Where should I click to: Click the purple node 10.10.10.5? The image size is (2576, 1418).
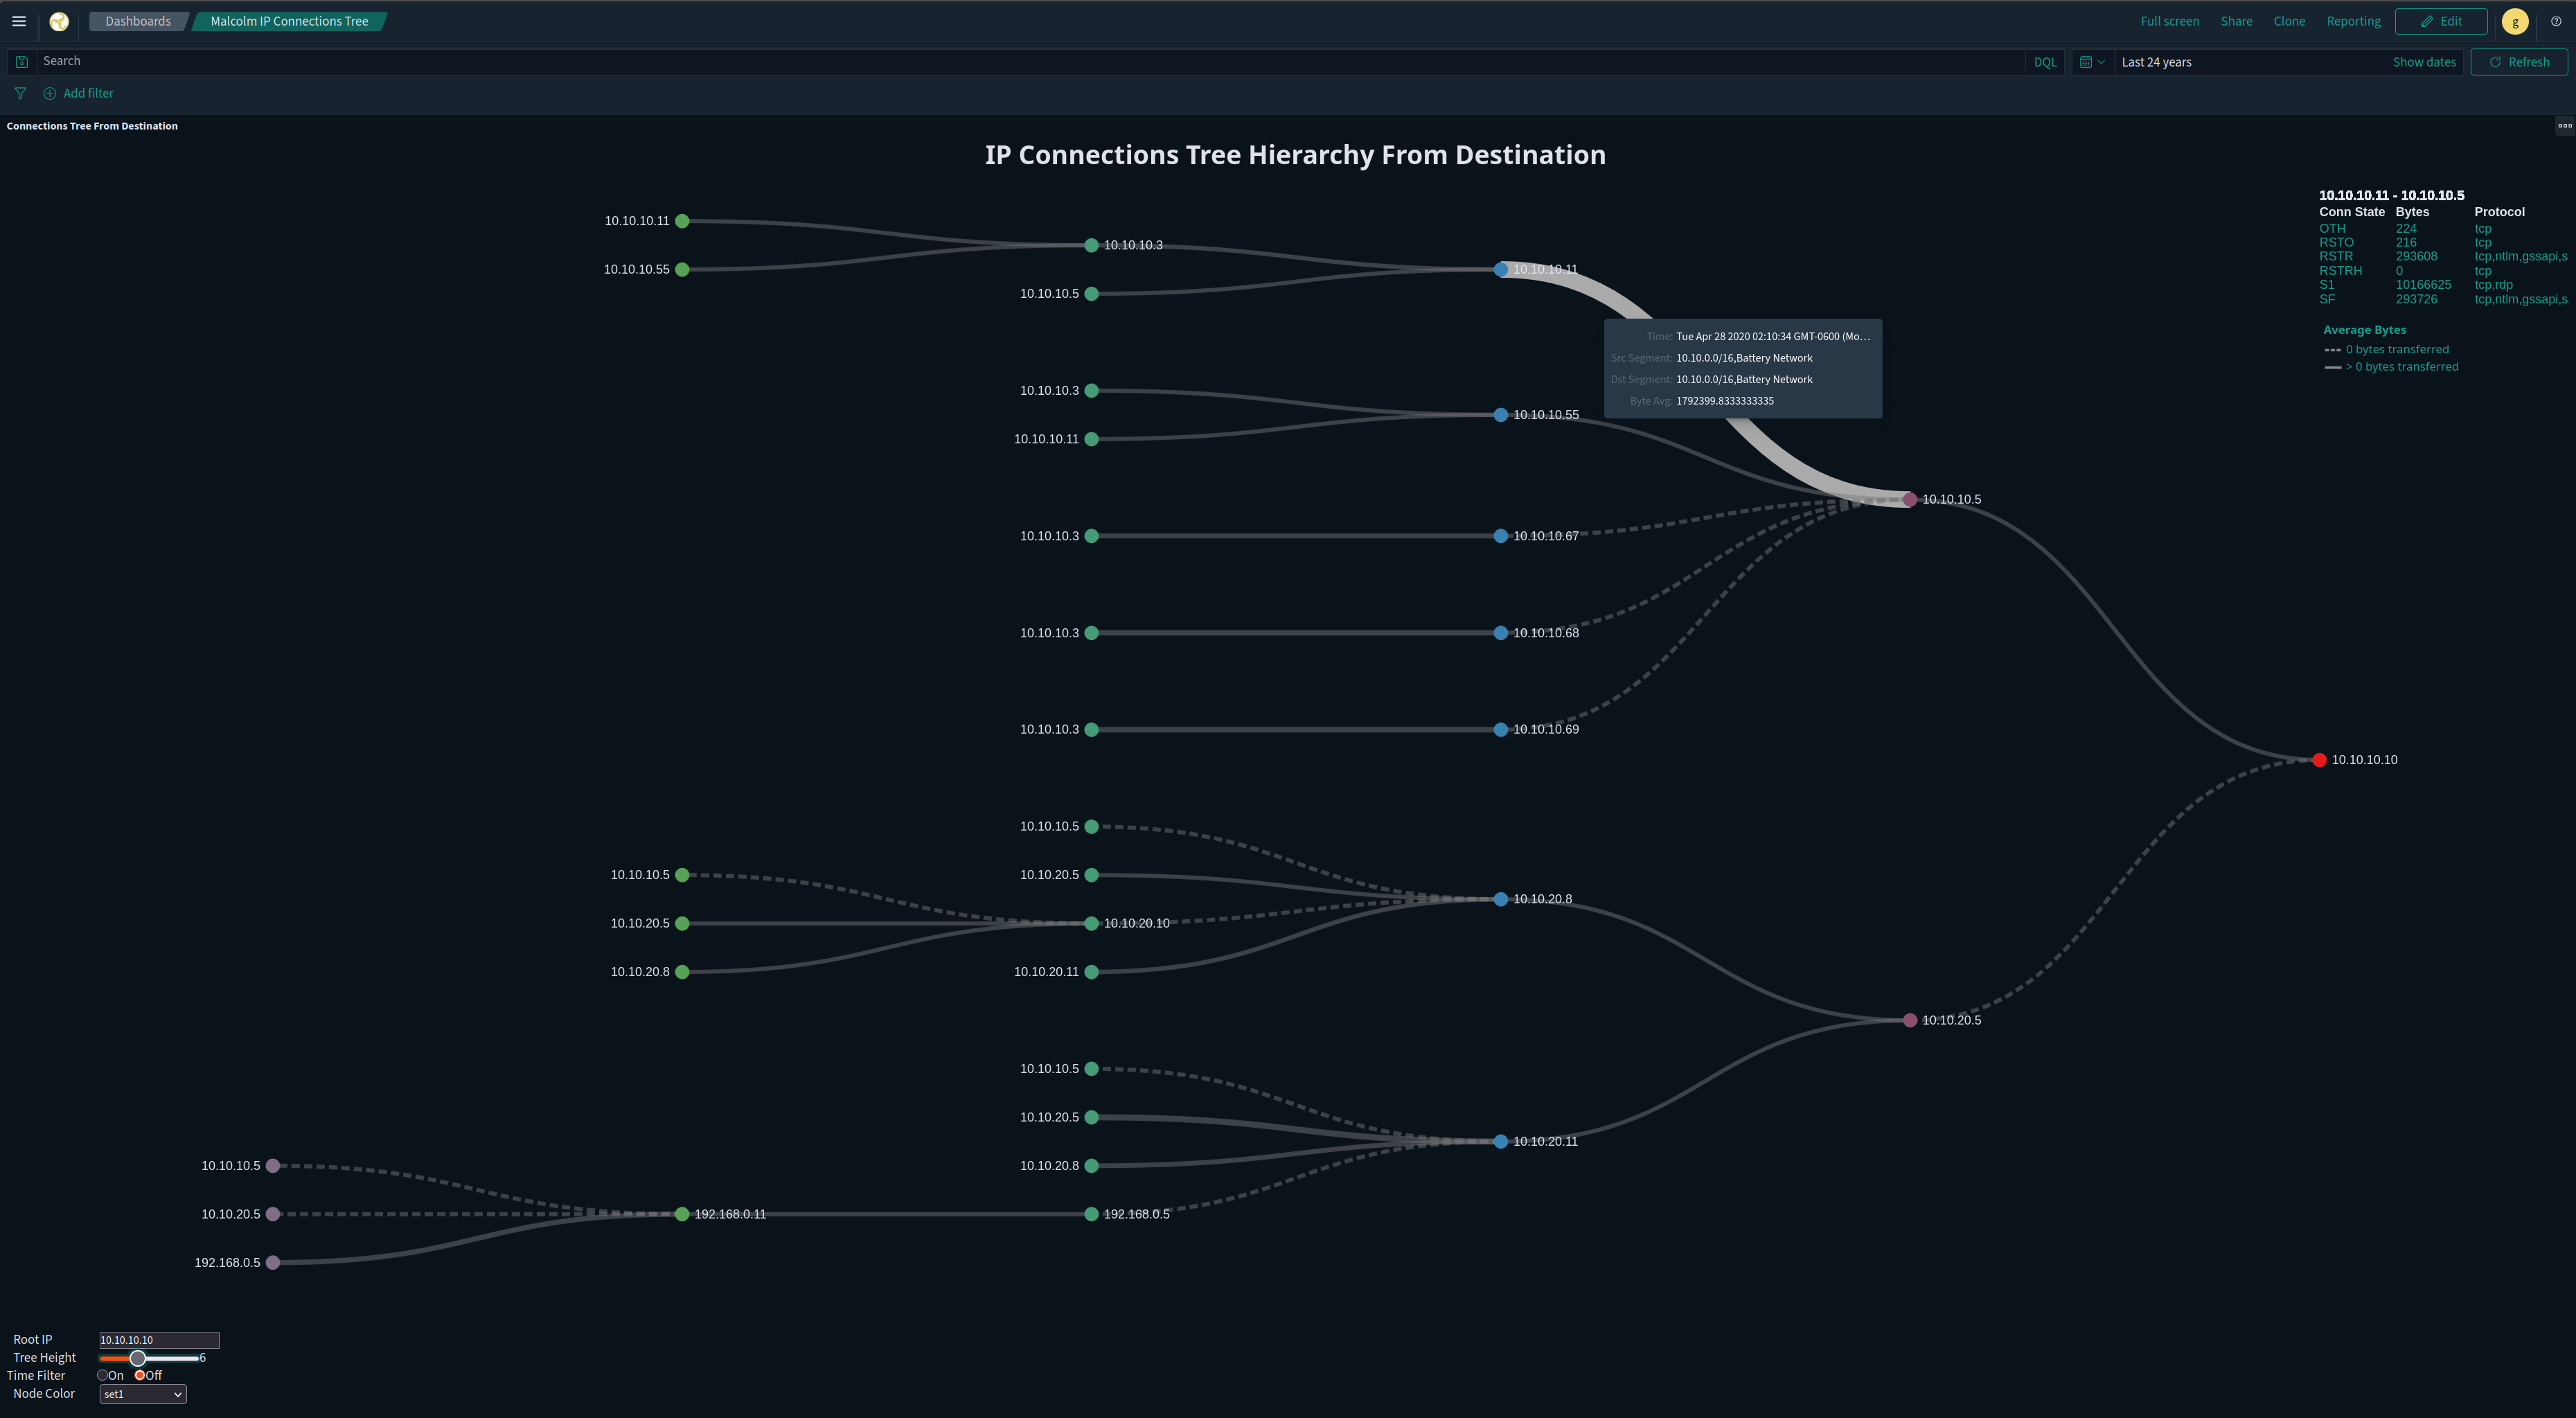pos(1910,499)
